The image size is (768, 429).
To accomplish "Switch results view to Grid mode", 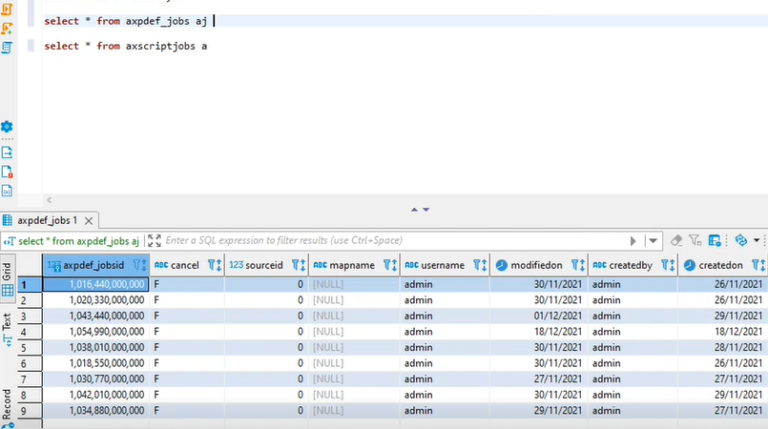I will [7, 271].
